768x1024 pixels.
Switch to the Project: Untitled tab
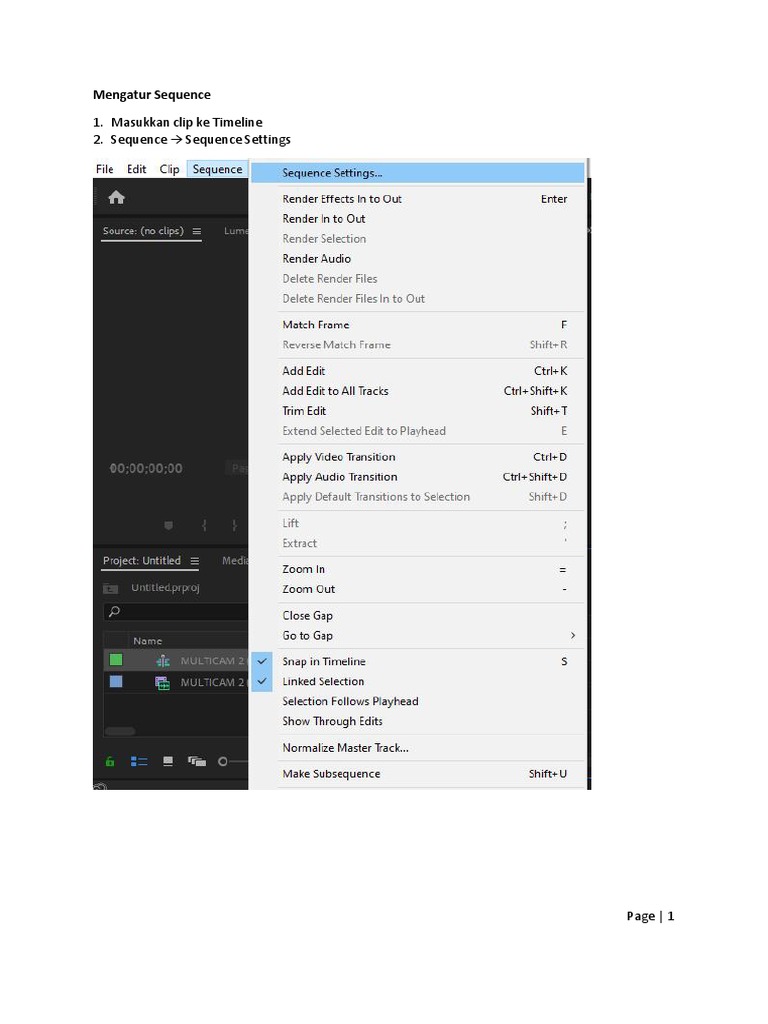(142, 561)
